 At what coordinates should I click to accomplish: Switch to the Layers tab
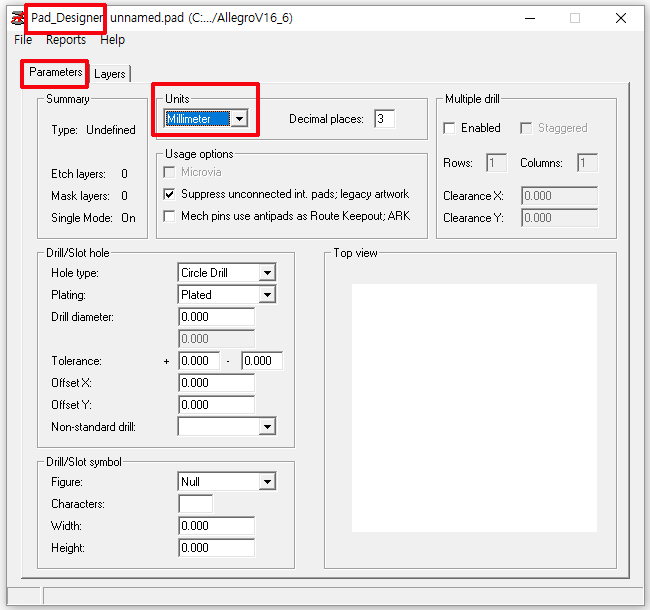[x=109, y=74]
